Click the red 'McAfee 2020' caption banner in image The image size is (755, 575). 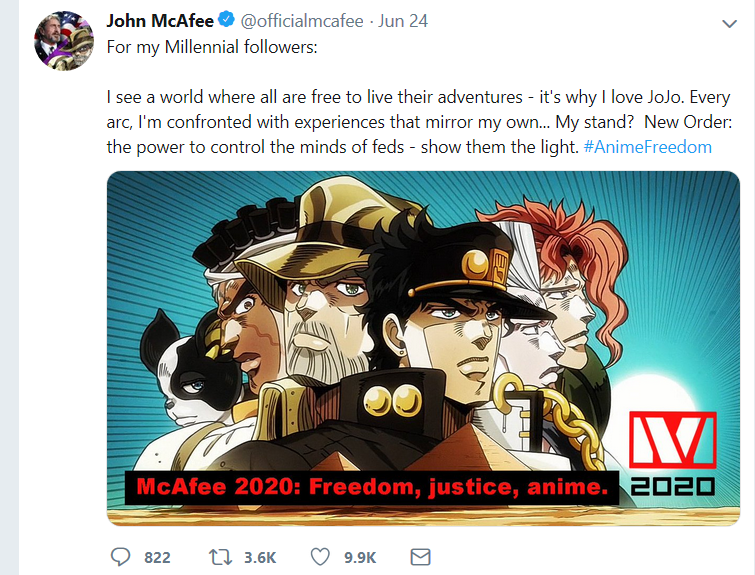(372, 487)
